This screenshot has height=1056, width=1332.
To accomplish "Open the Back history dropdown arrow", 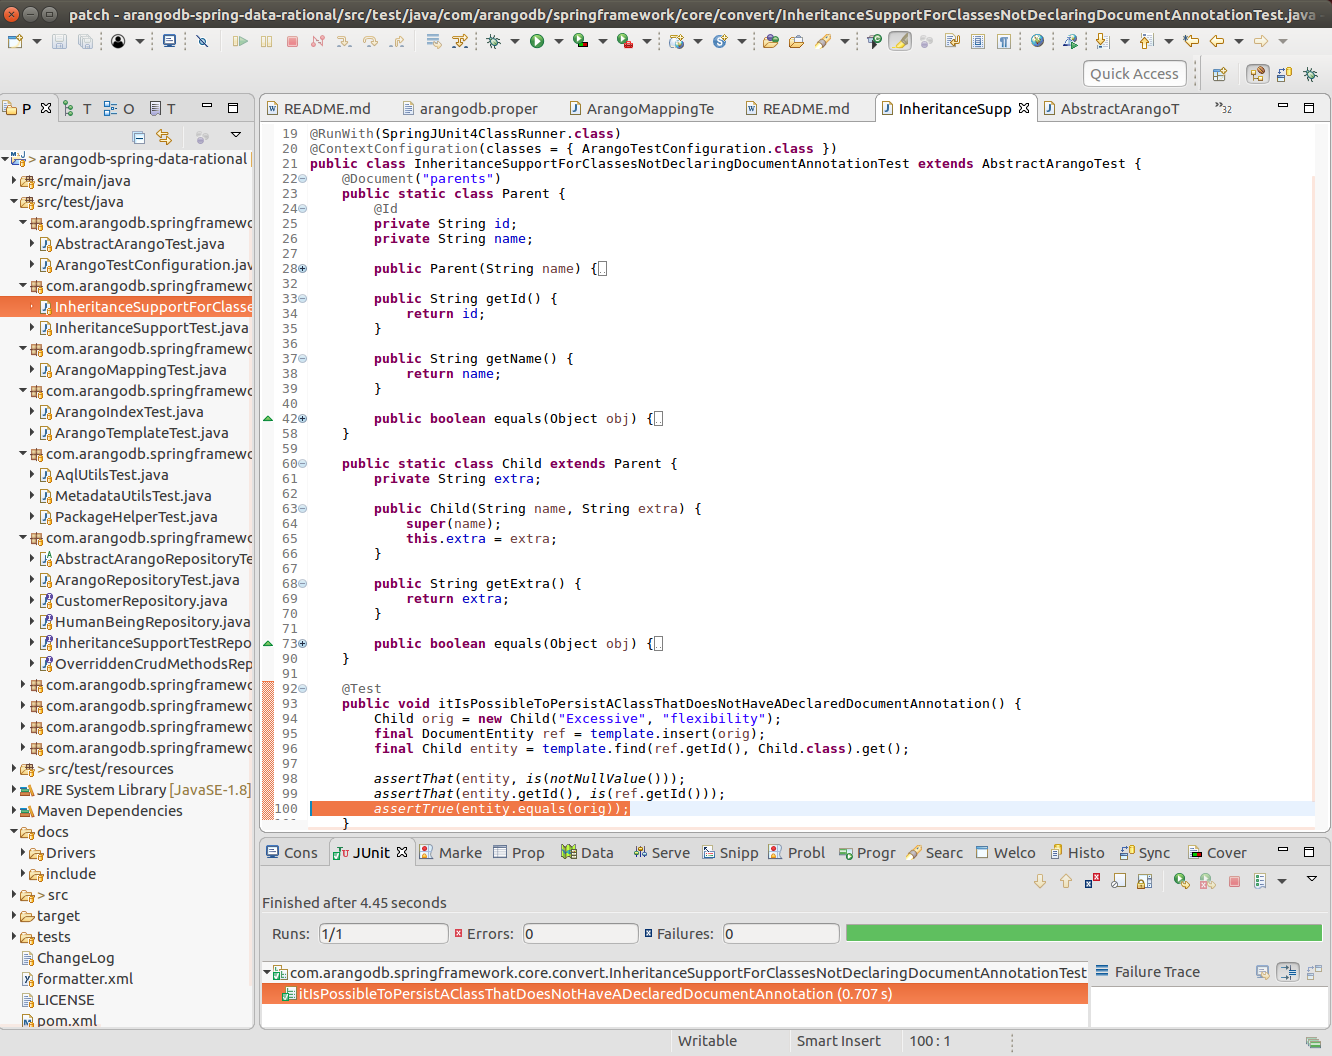I will pos(1238,41).
